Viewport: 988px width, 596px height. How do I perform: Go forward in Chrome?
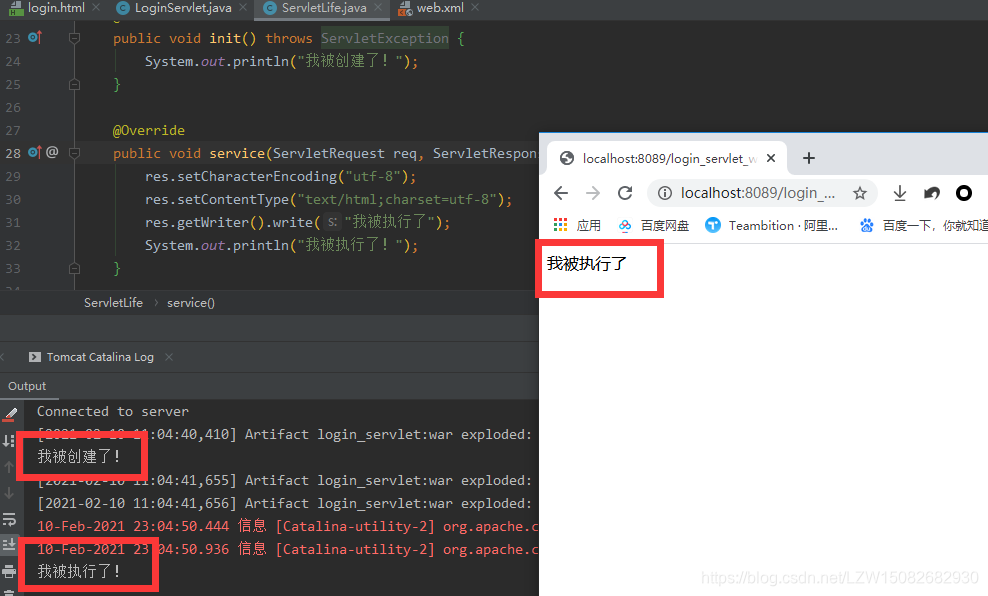point(593,193)
